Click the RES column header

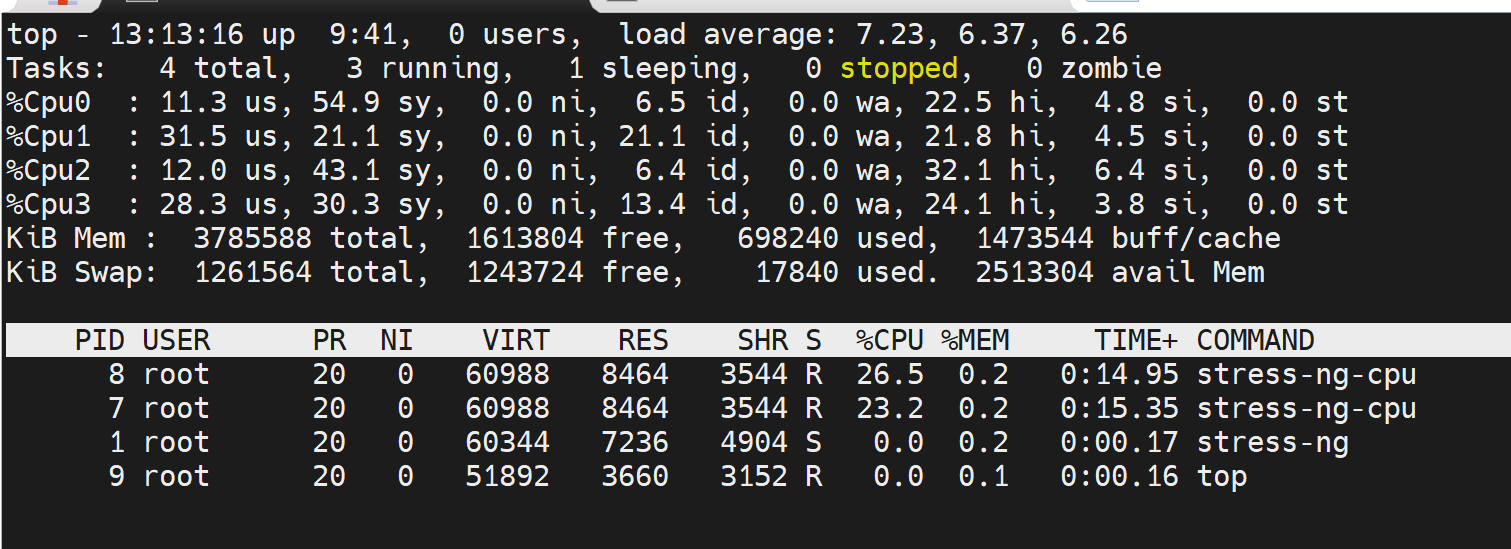click(x=642, y=341)
